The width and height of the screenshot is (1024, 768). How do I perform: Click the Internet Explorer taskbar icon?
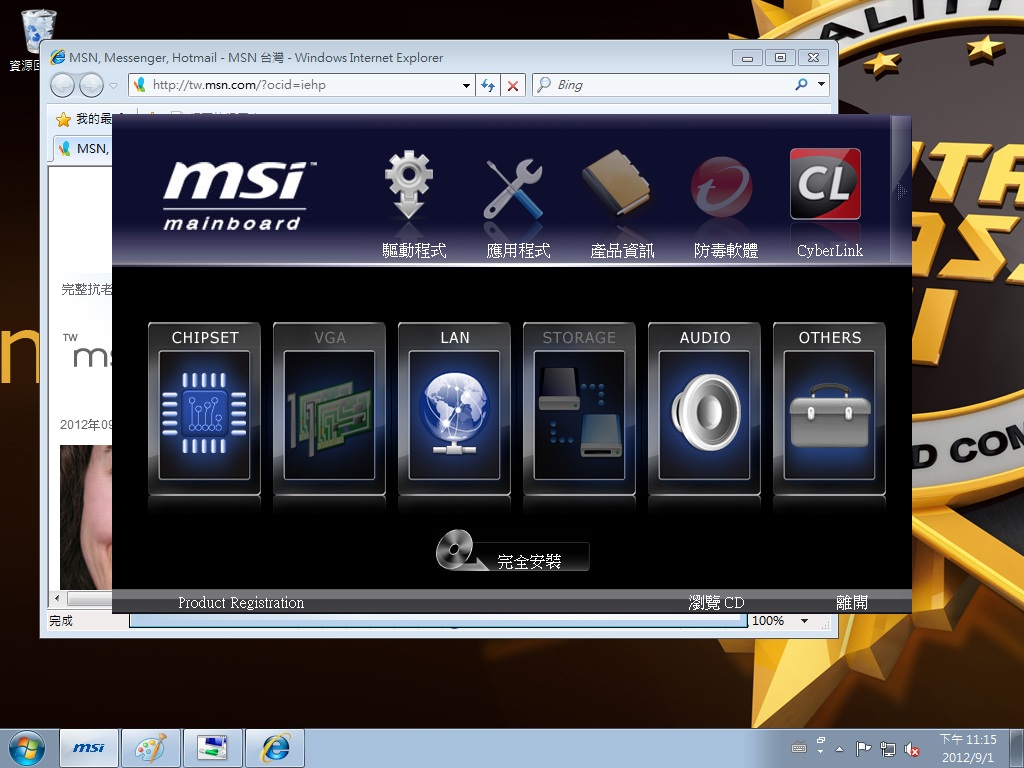pyautogui.click(x=274, y=748)
